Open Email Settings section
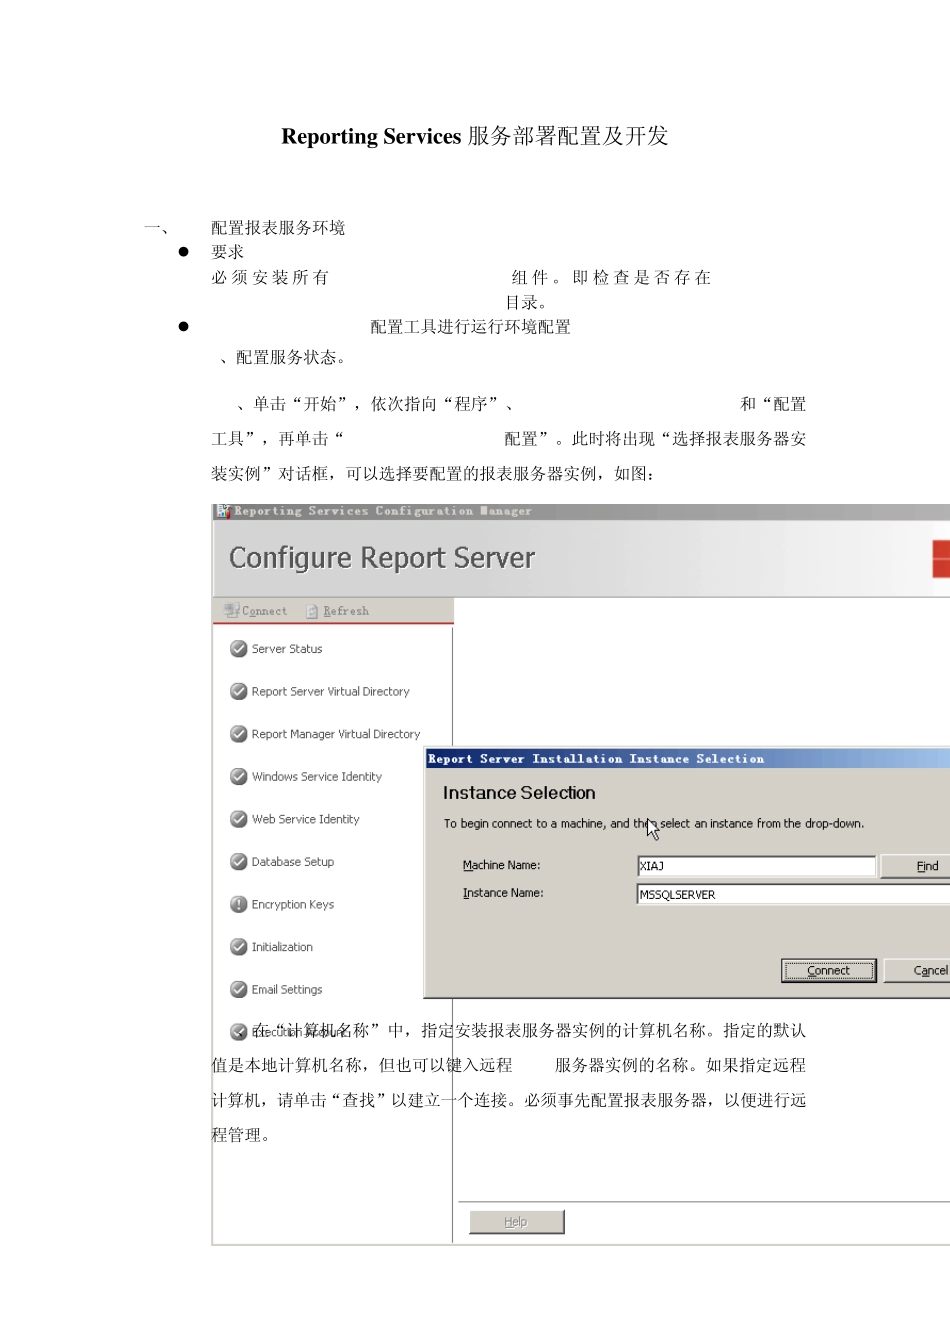 [287, 989]
